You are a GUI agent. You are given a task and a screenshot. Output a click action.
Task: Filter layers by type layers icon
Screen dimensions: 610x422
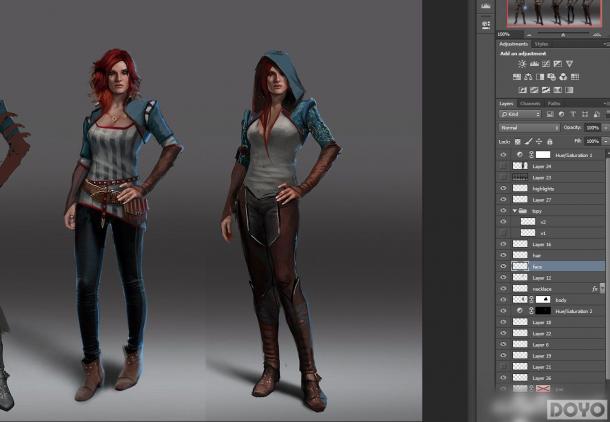coord(573,114)
